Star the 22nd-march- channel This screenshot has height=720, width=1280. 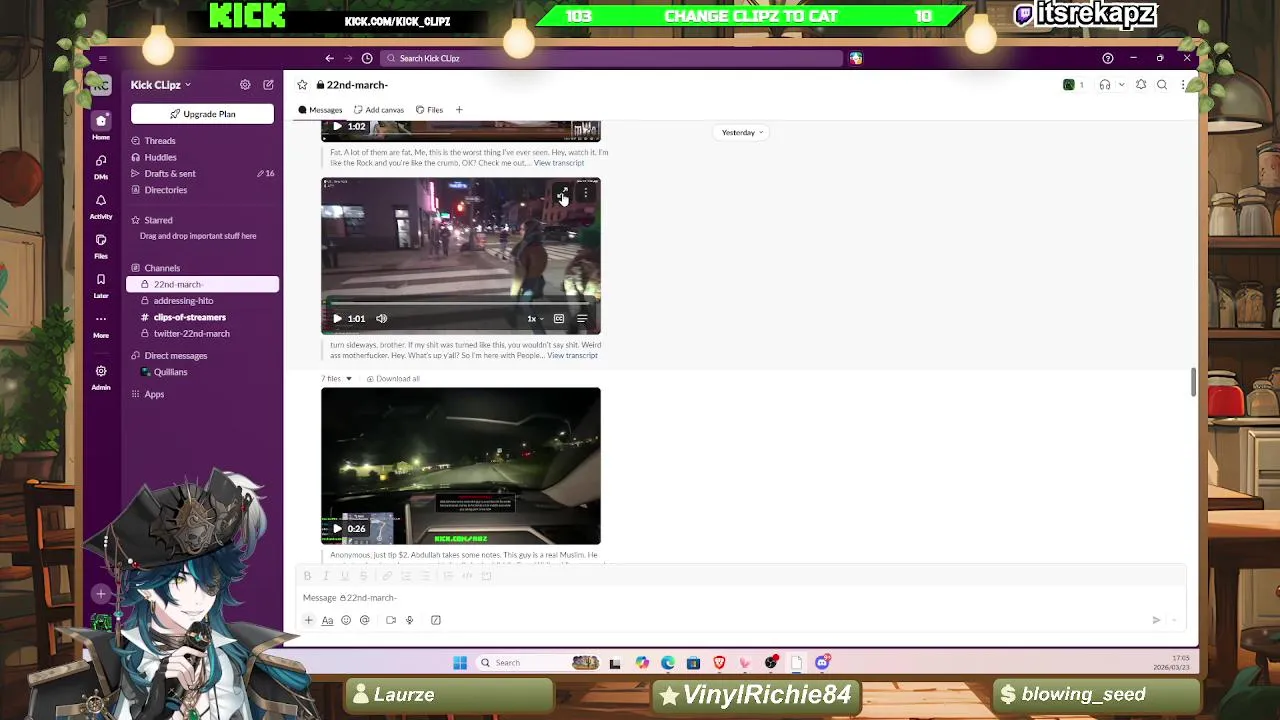click(302, 85)
